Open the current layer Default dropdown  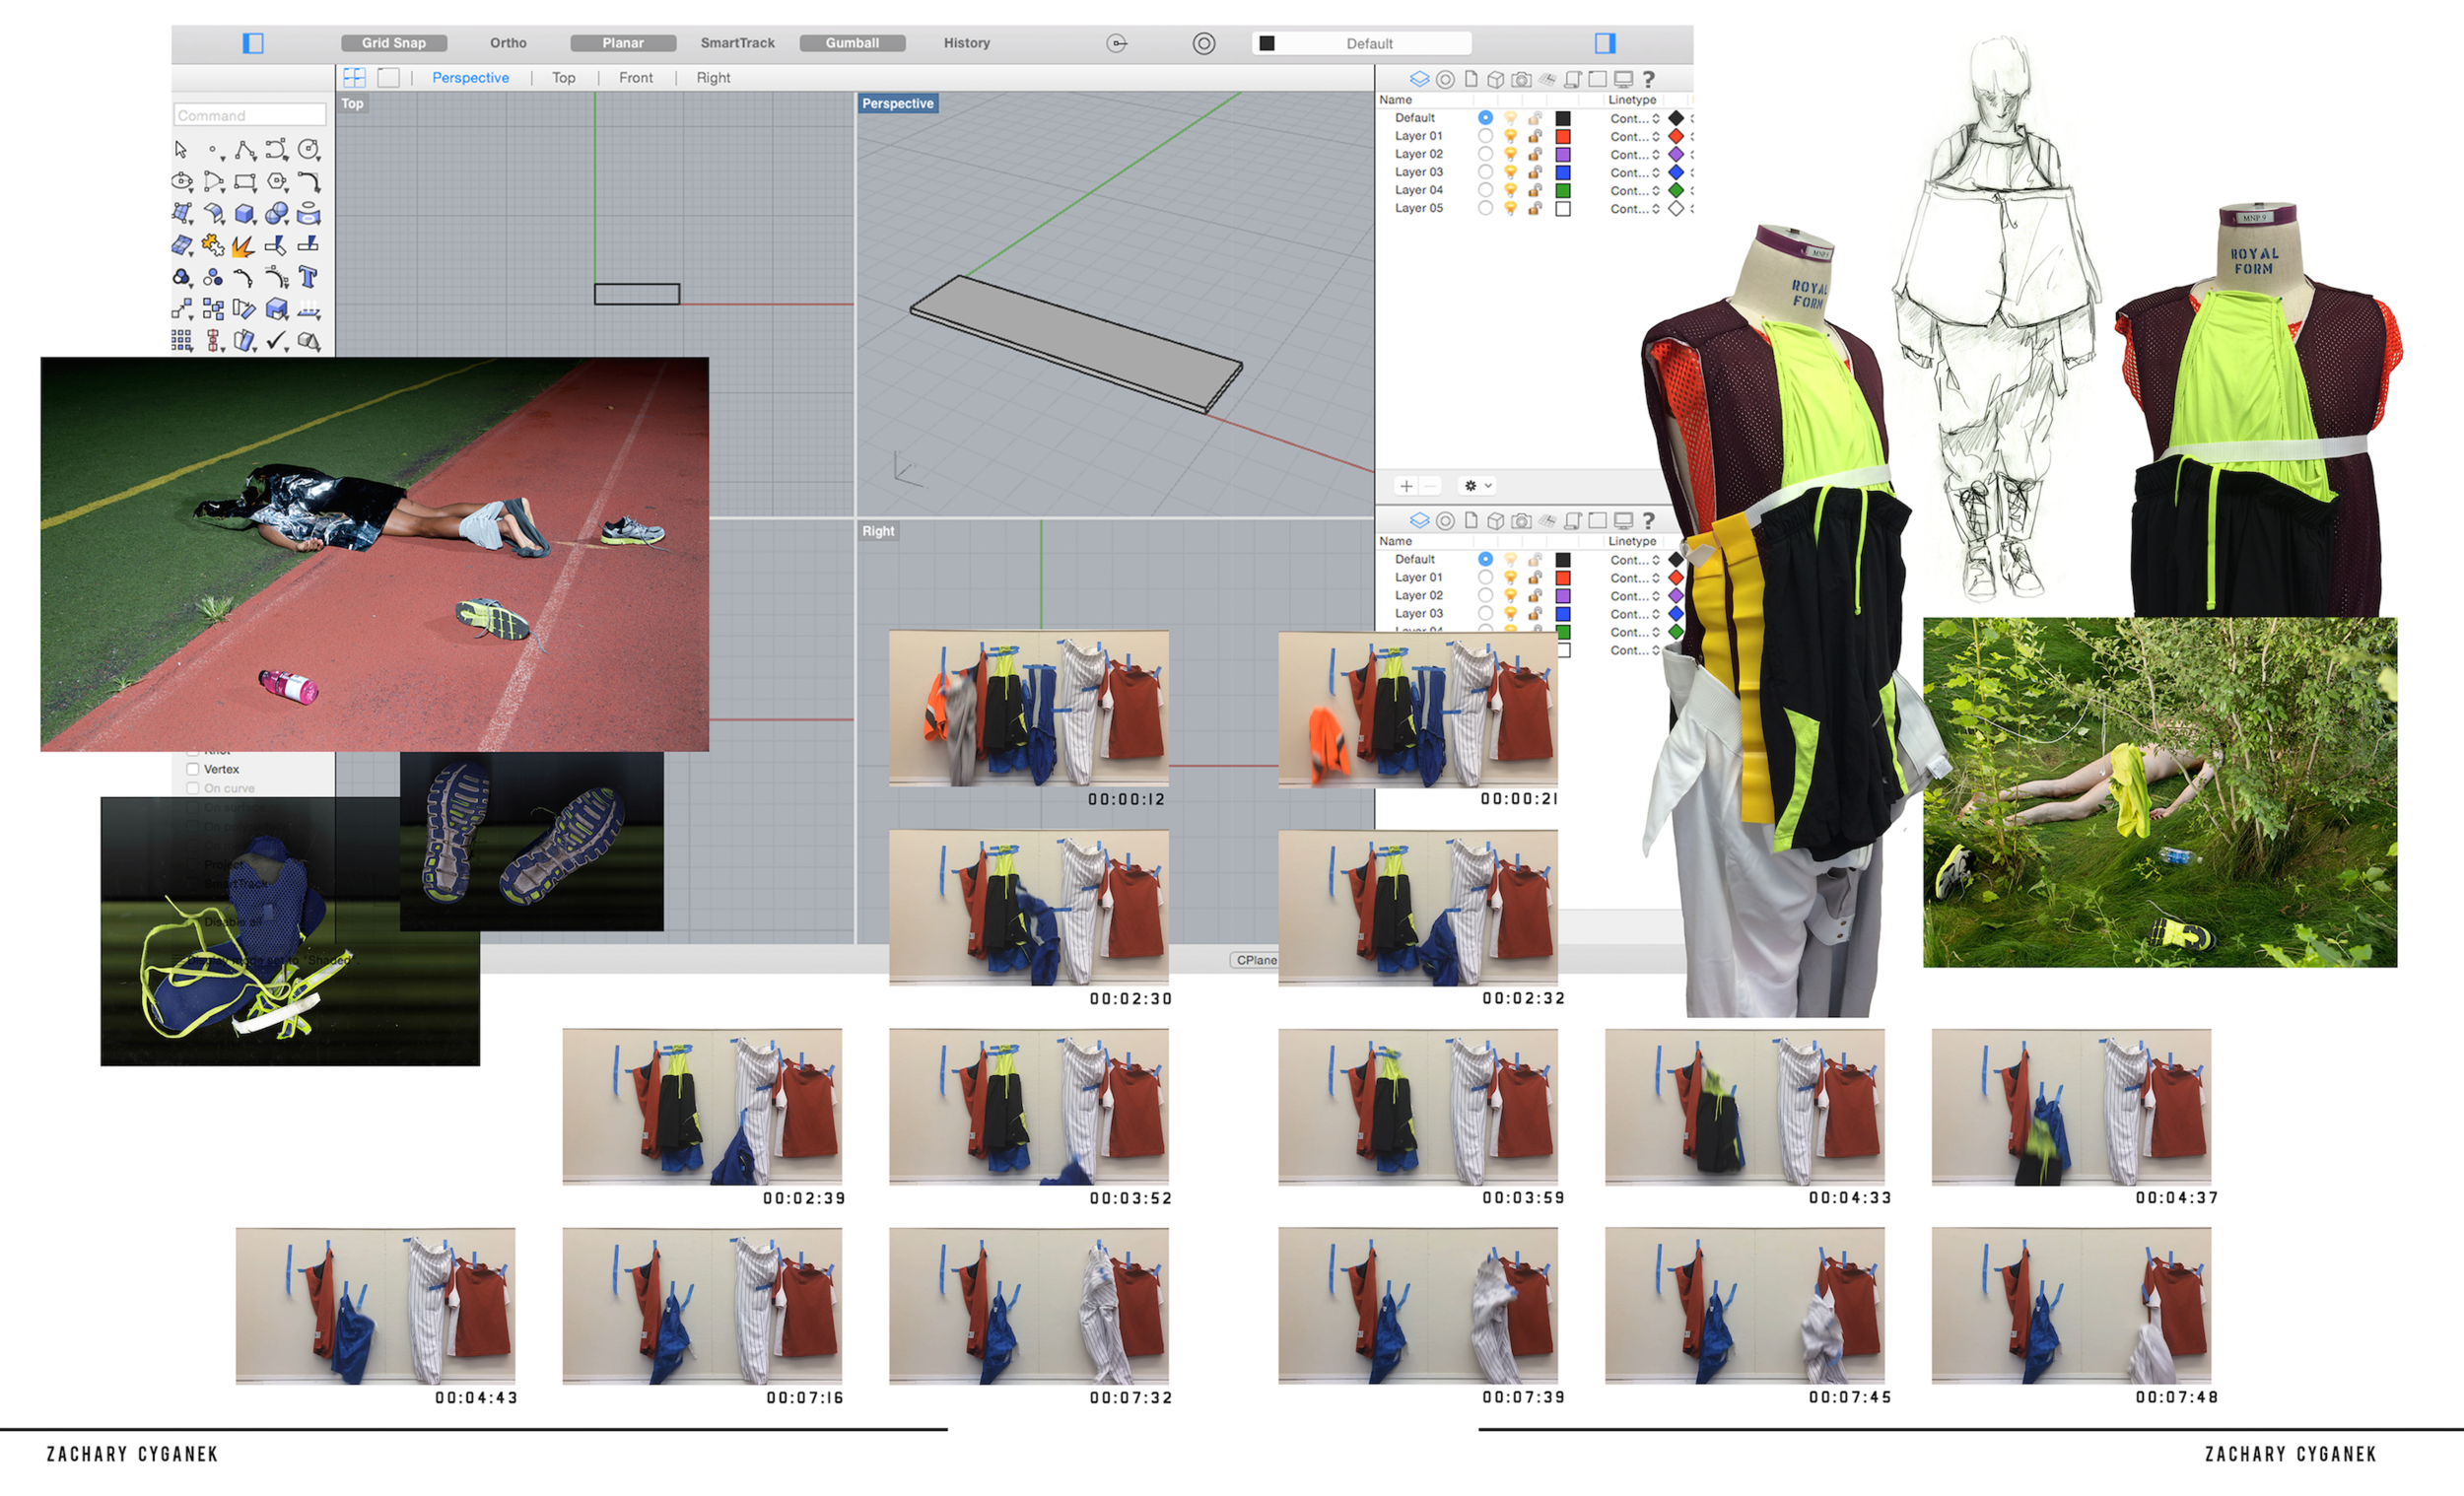pos(1362,43)
